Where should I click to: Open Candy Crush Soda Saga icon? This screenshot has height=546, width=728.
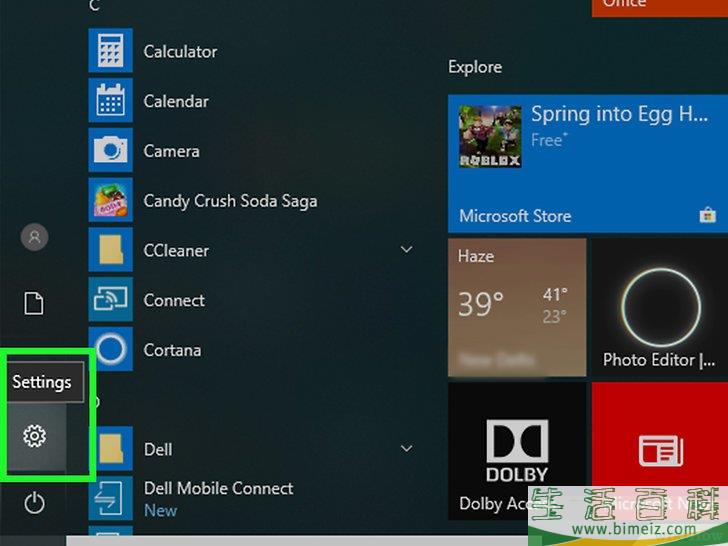(110, 200)
